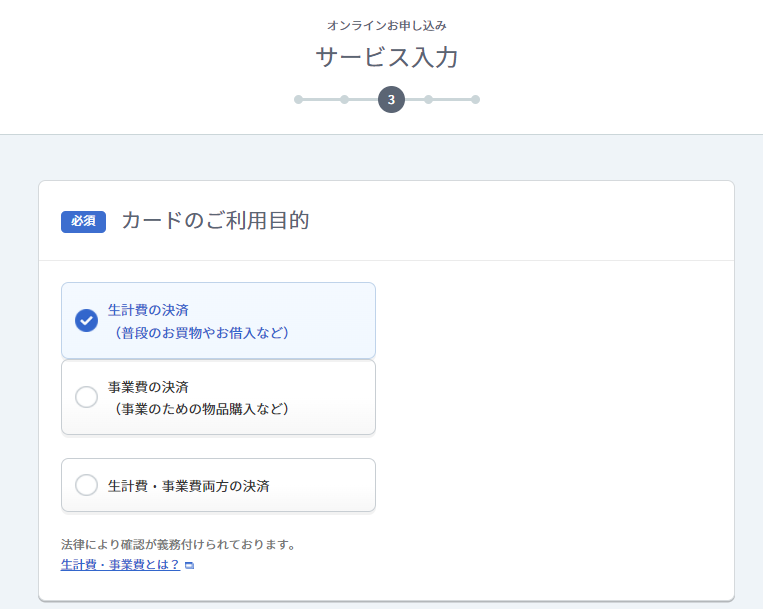763x609 pixels.
Task: Click the last step dot in progress indicator
Action: (x=475, y=100)
